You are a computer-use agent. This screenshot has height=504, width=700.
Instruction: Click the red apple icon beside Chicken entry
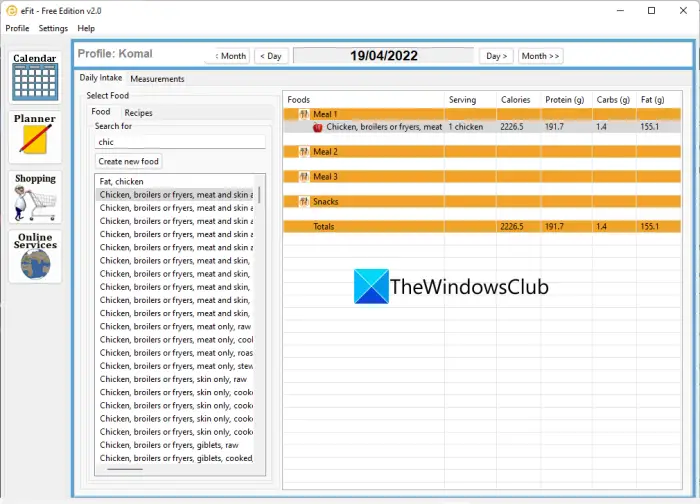pos(317,127)
